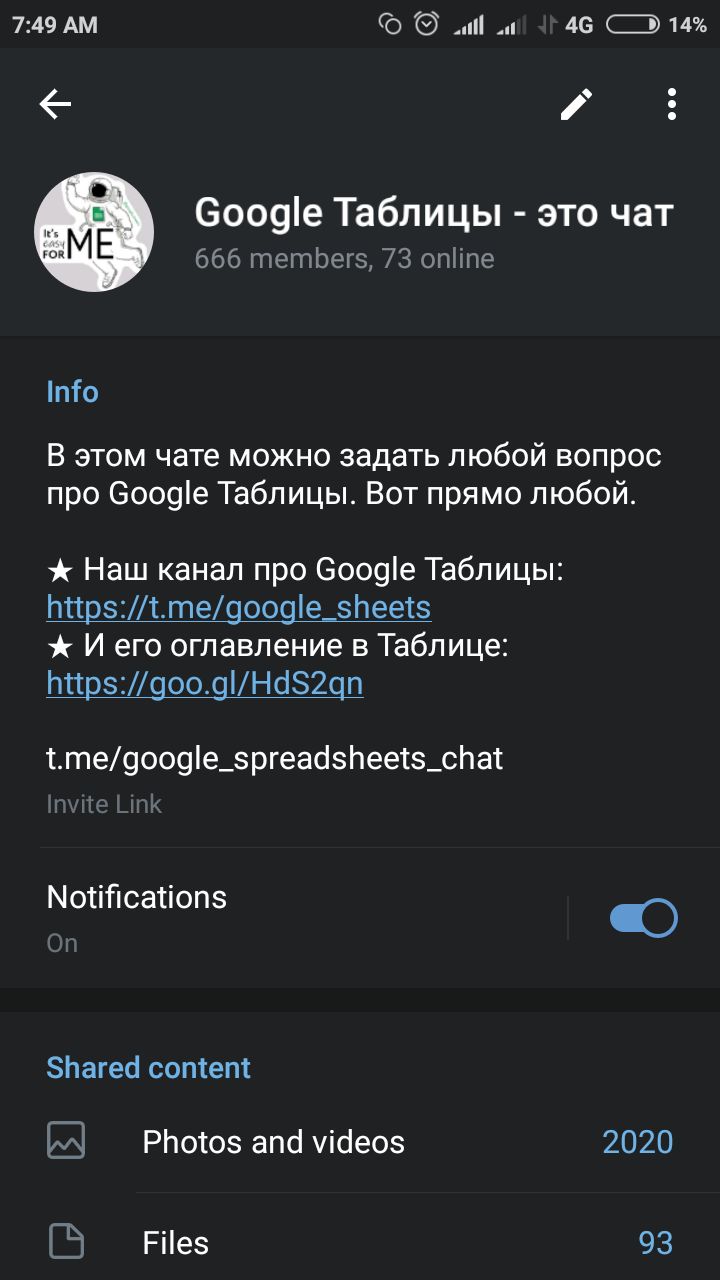Tap the Files document icon
720x1280 pixels.
click(x=66, y=1242)
